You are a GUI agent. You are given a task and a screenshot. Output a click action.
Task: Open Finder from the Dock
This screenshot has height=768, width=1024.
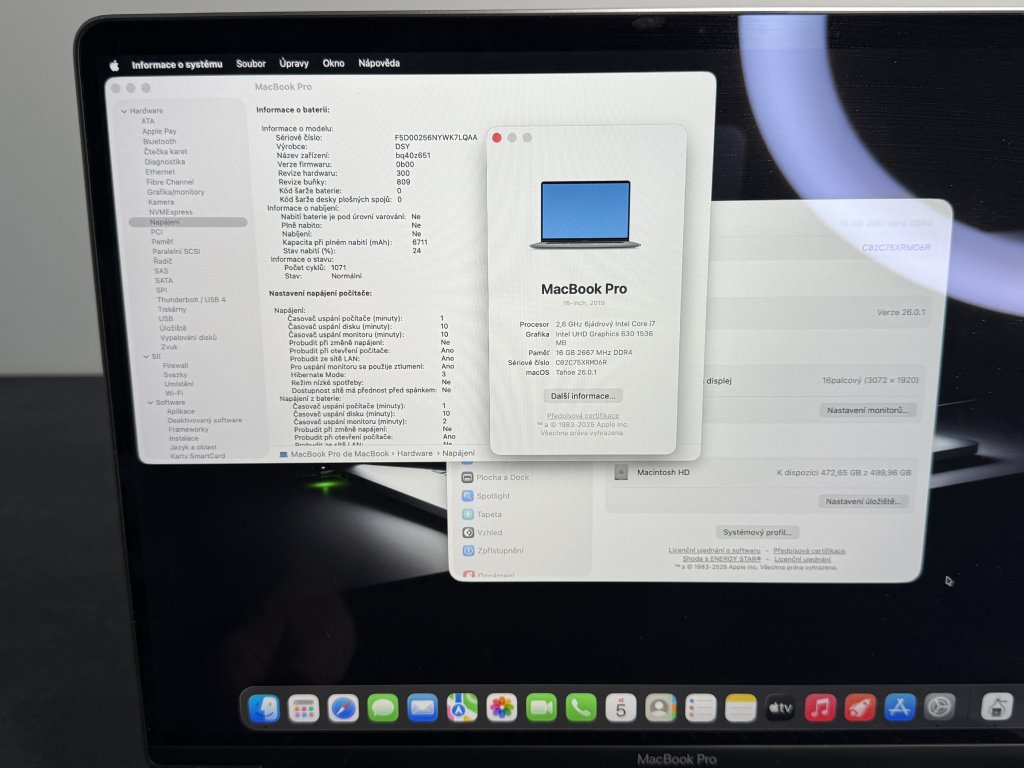coord(264,707)
